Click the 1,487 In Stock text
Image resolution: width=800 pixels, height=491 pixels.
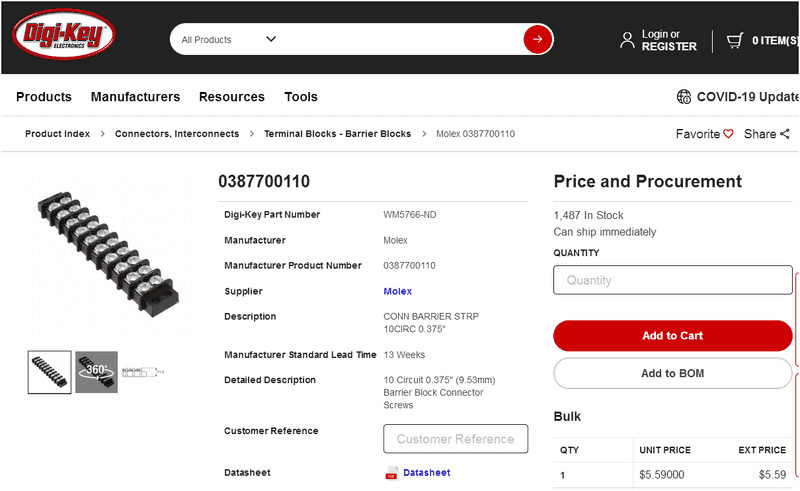(588, 215)
